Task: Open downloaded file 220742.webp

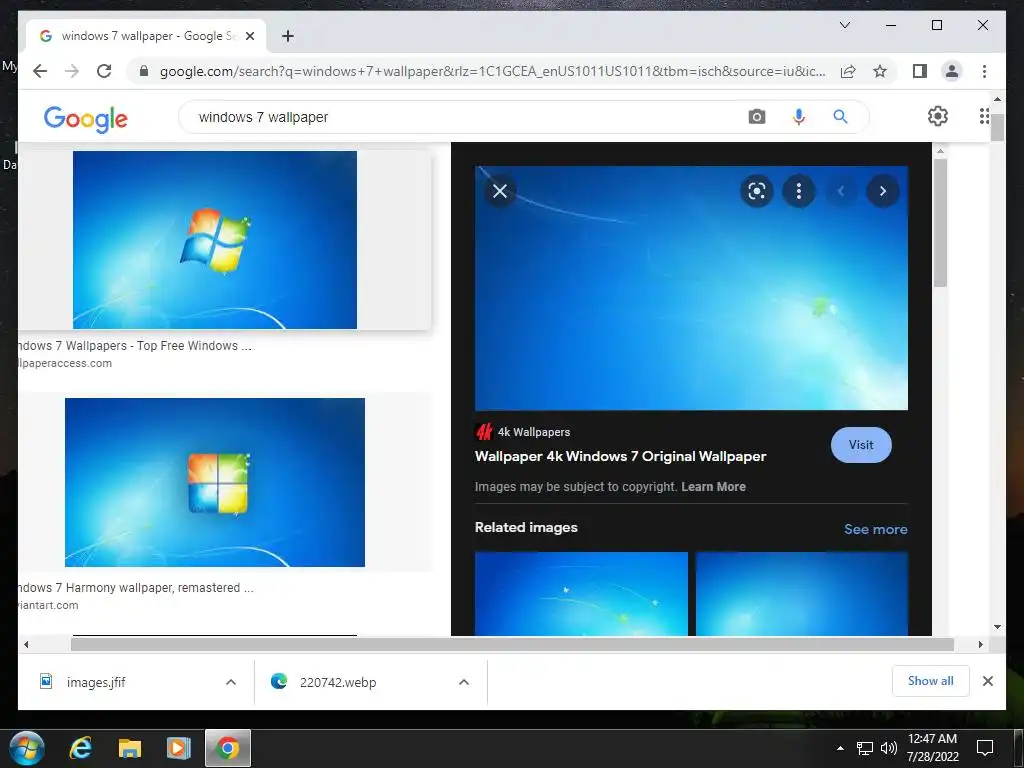Action: (x=337, y=682)
